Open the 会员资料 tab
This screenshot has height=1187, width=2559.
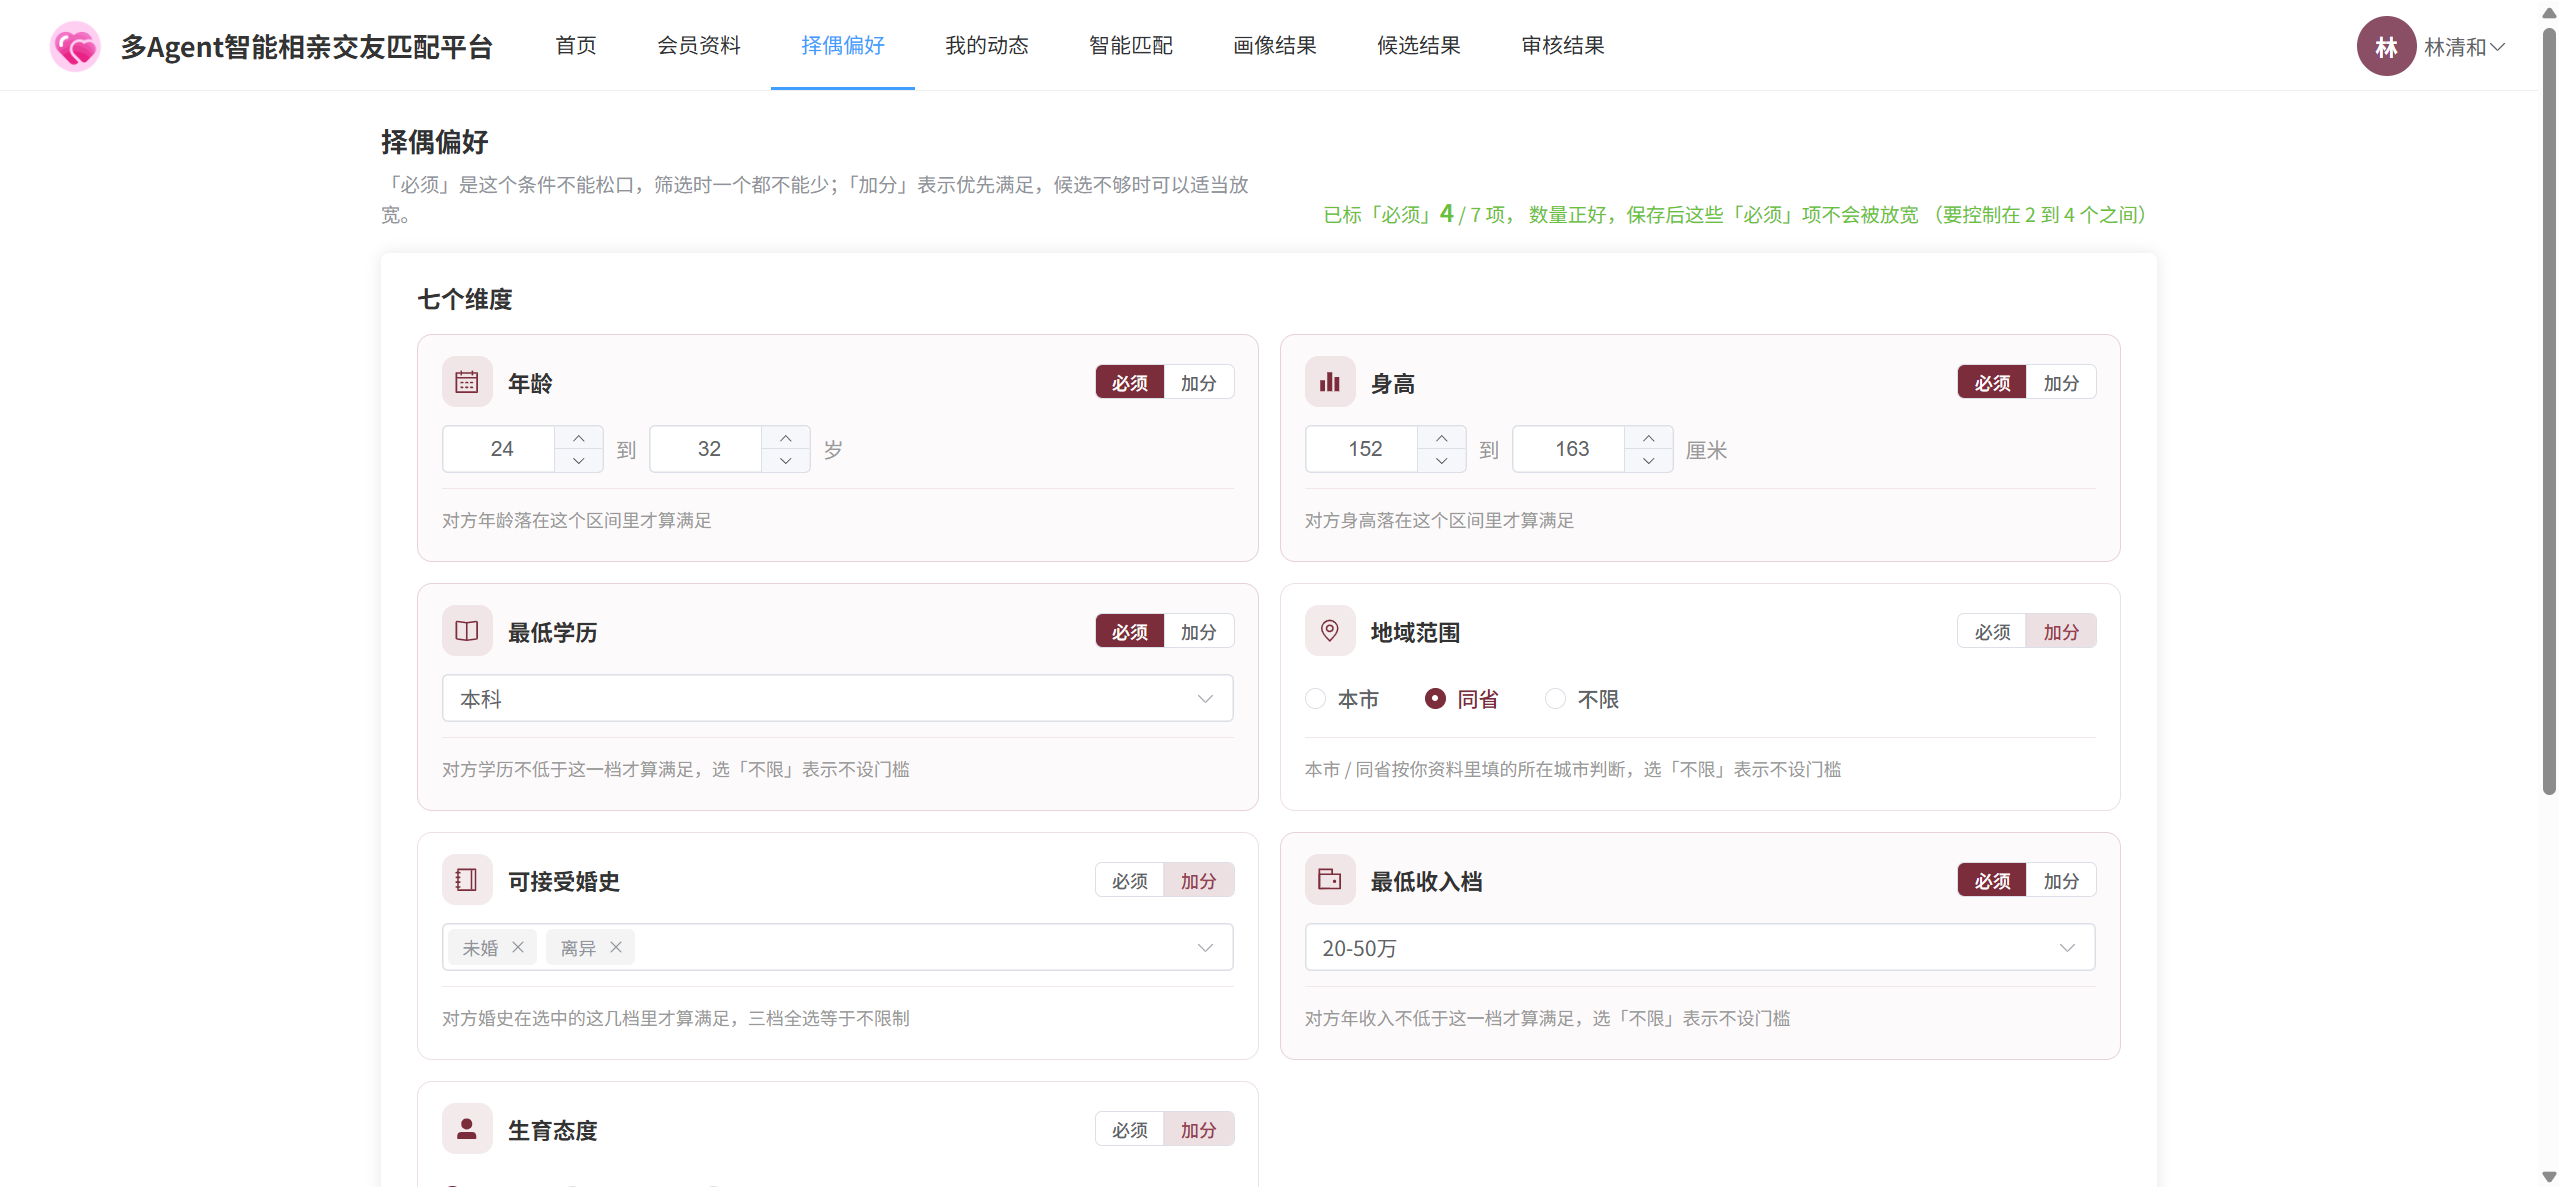(x=699, y=45)
